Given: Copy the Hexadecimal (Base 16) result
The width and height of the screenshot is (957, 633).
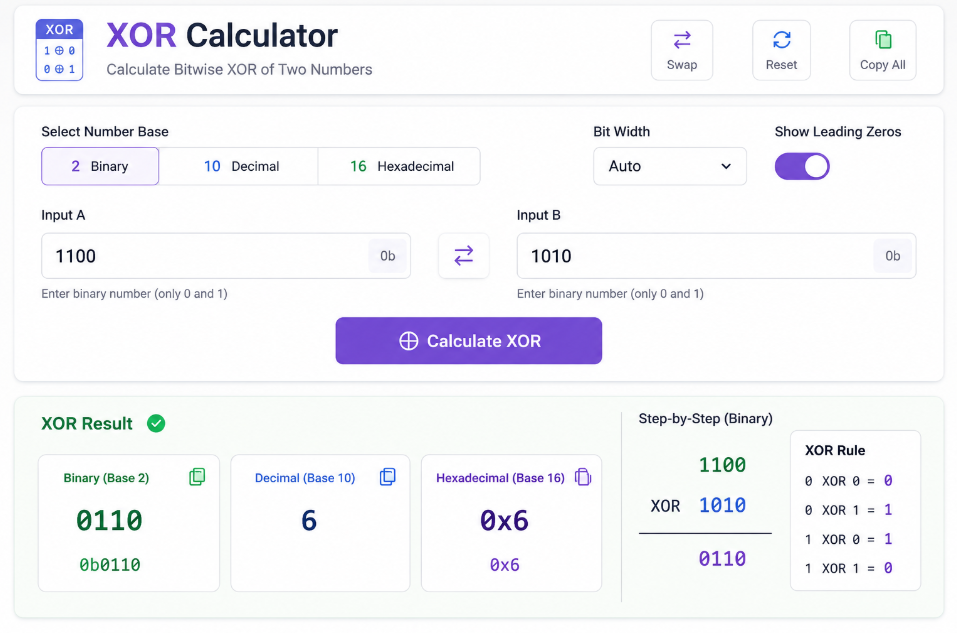Looking at the screenshot, I should (583, 477).
